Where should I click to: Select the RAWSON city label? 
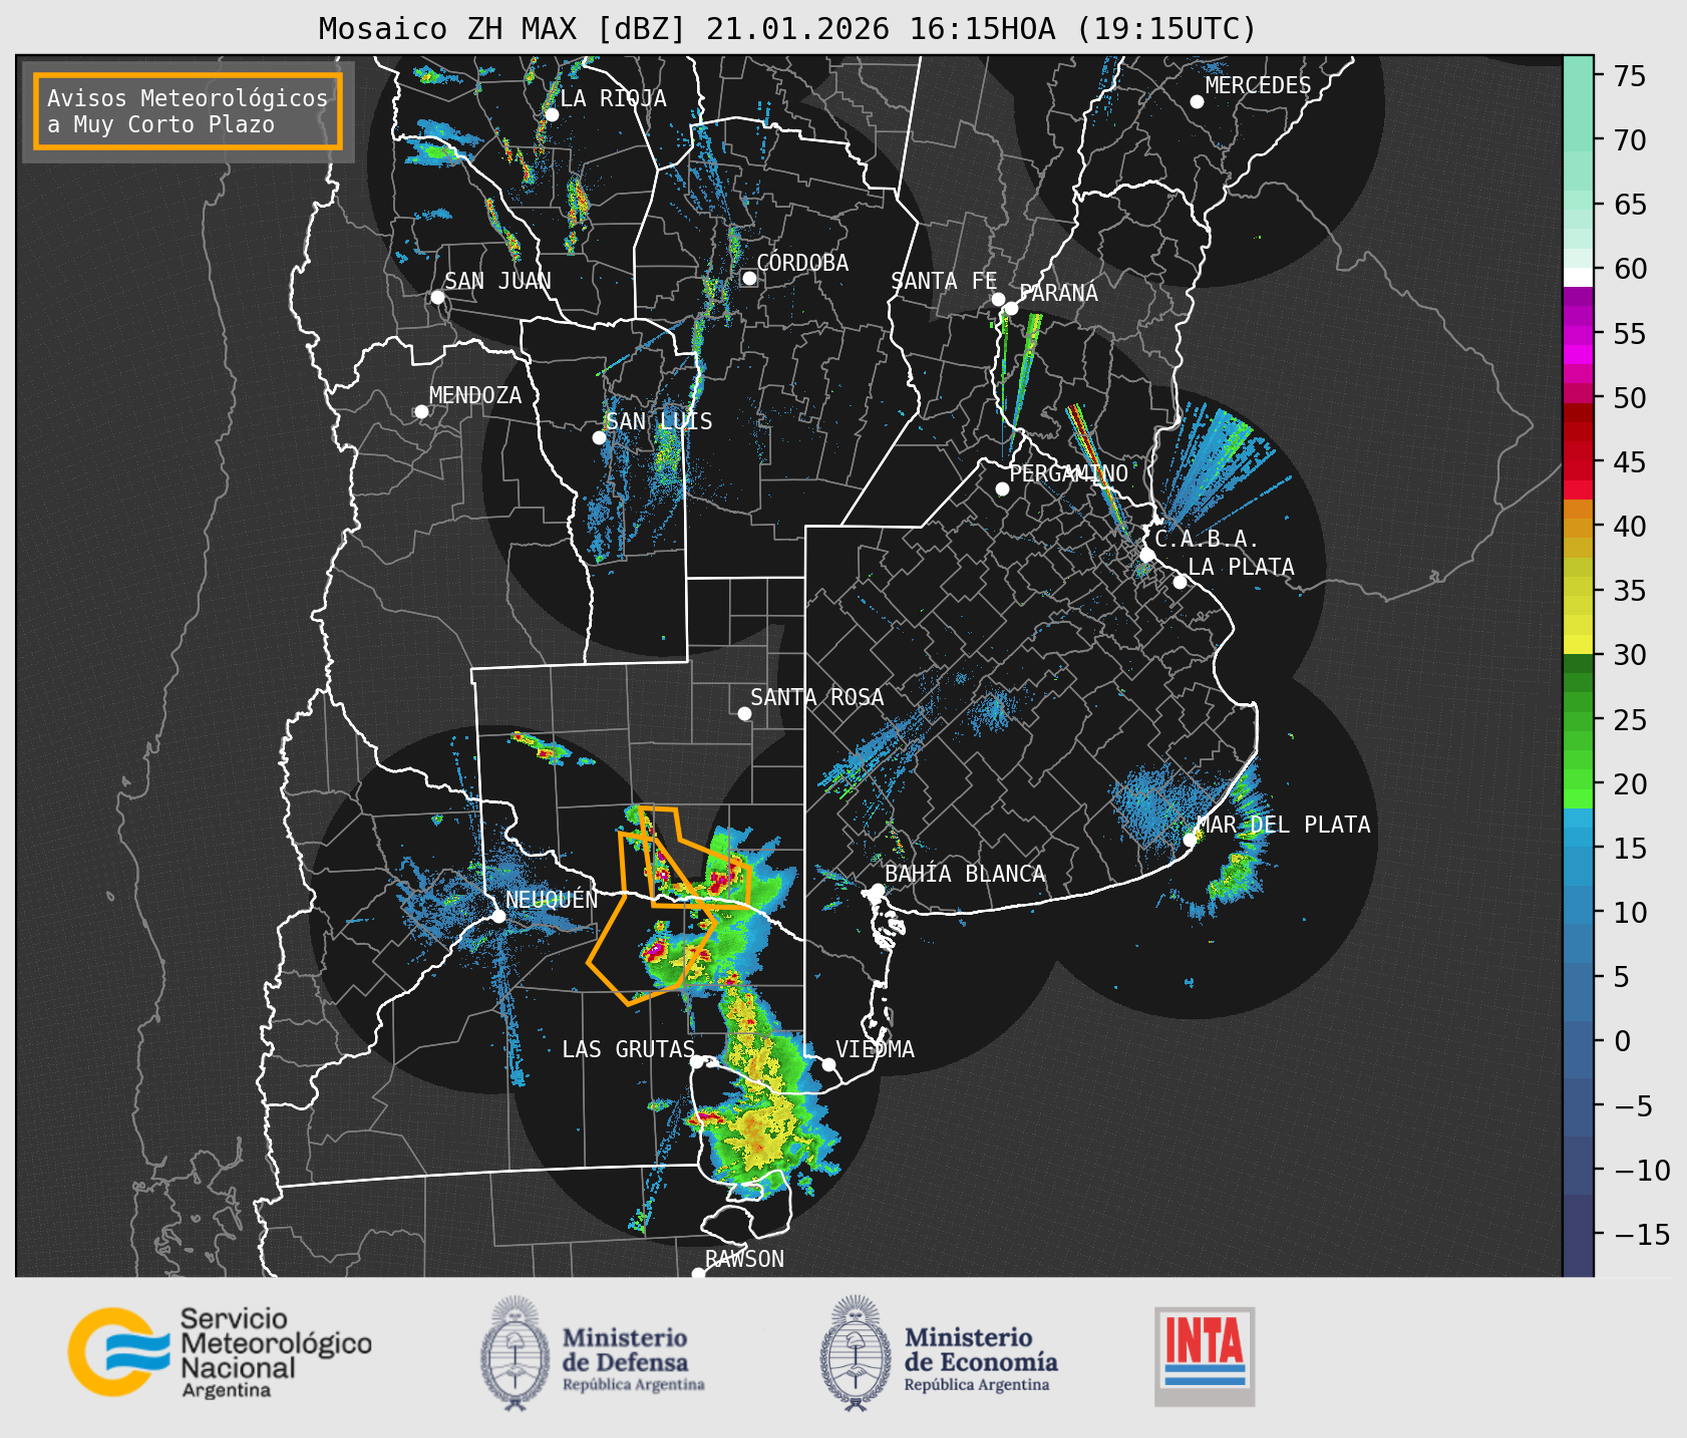[744, 1259]
